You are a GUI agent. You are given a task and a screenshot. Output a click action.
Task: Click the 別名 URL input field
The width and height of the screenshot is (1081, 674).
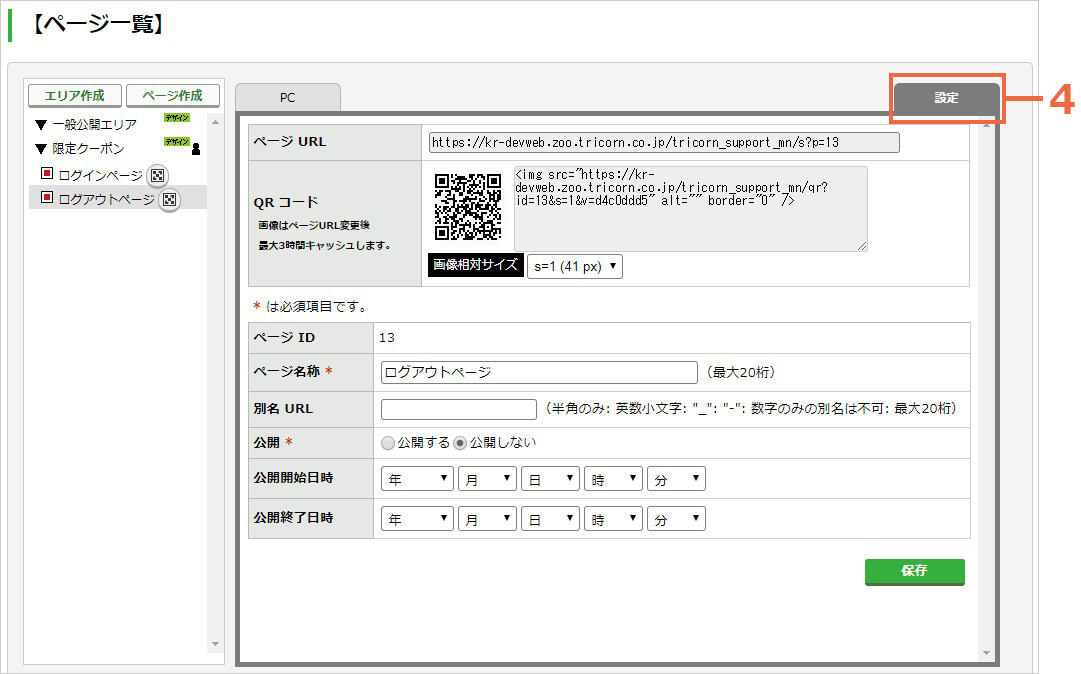click(458, 409)
